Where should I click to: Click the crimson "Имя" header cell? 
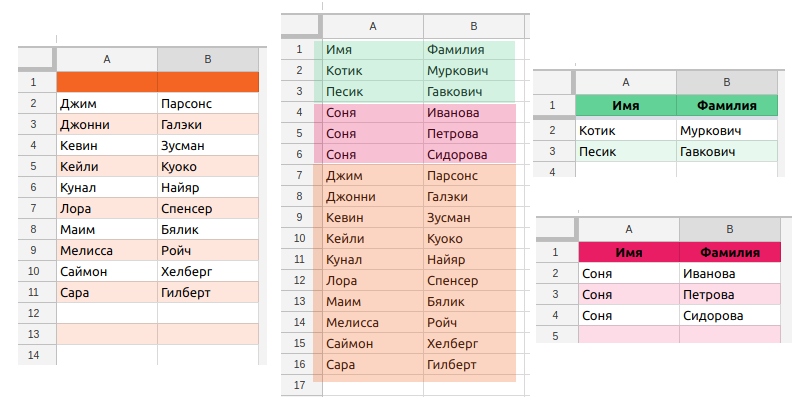(628, 252)
